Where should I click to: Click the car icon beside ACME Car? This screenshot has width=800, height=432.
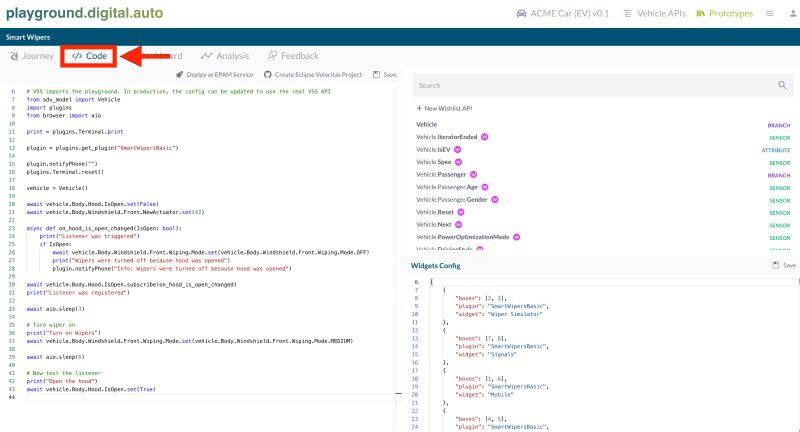(x=521, y=13)
